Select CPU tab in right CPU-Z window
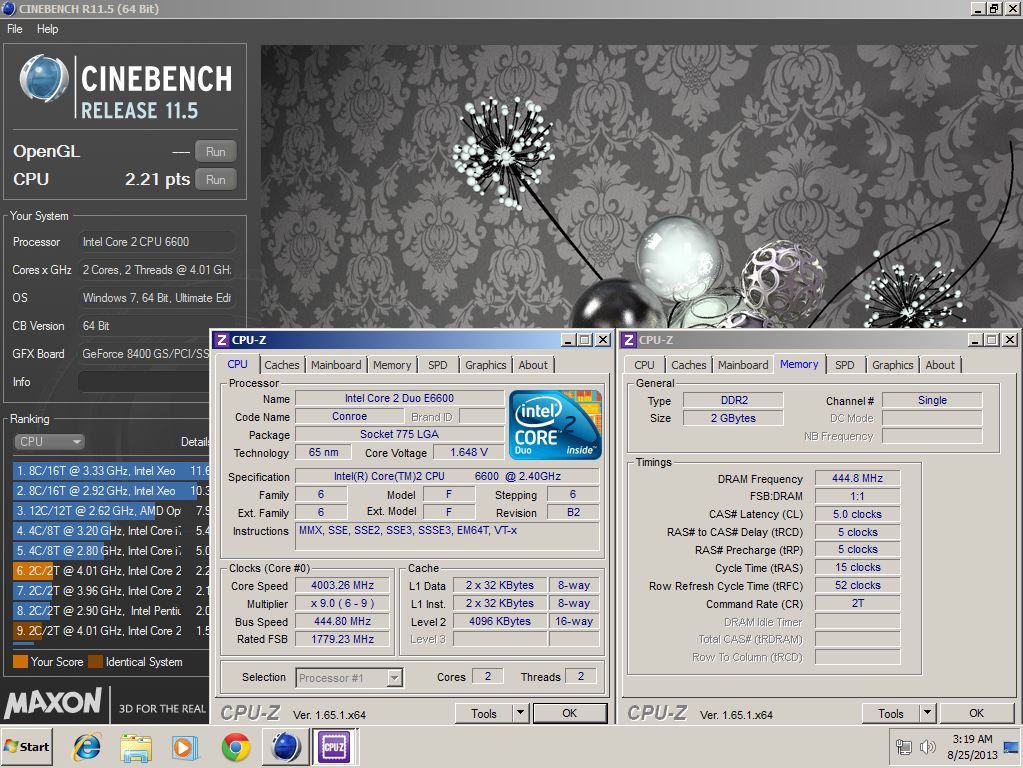1023x768 pixels. (x=644, y=365)
